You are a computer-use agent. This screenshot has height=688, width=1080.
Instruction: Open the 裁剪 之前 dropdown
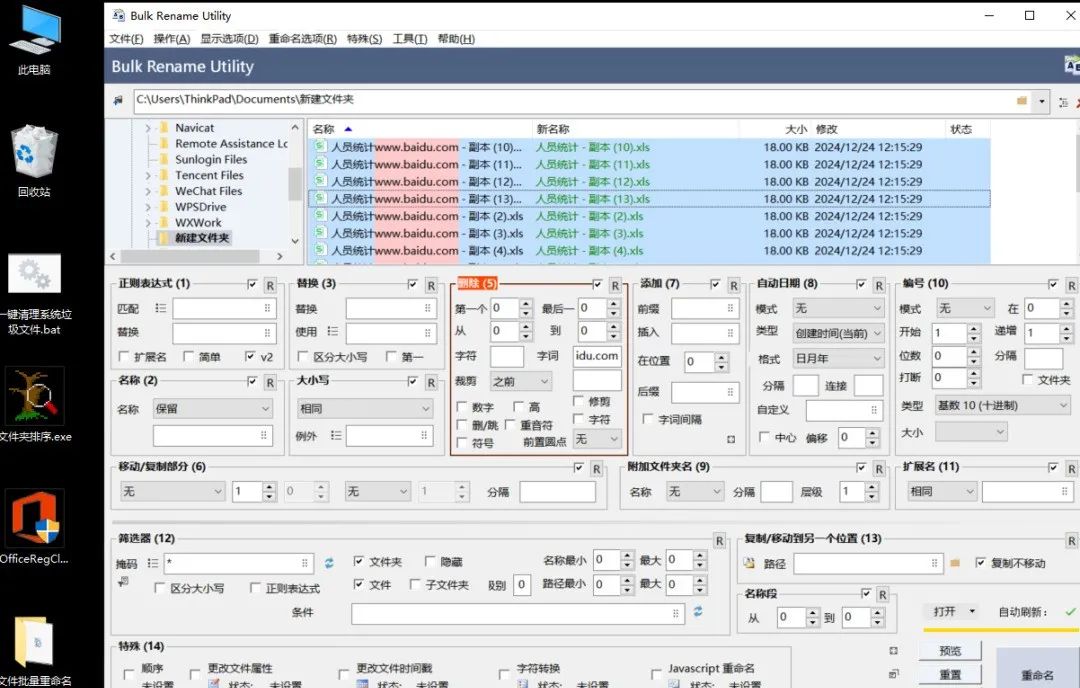point(521,381)
